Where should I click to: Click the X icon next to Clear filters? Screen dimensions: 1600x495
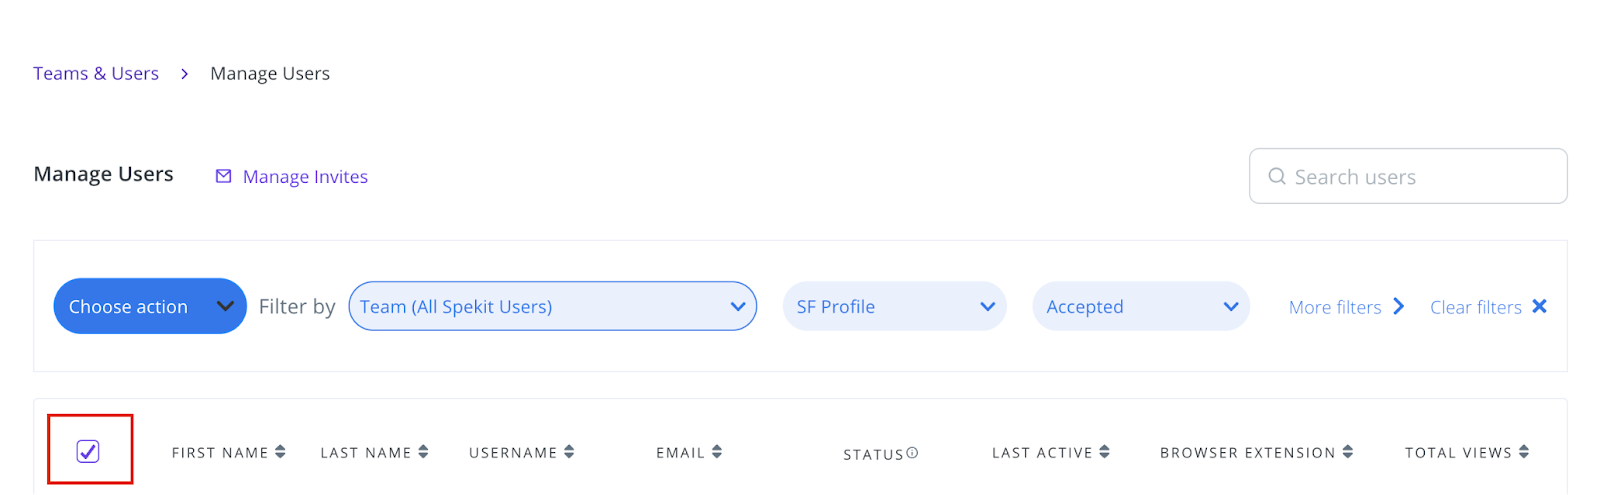point(1539,306)
